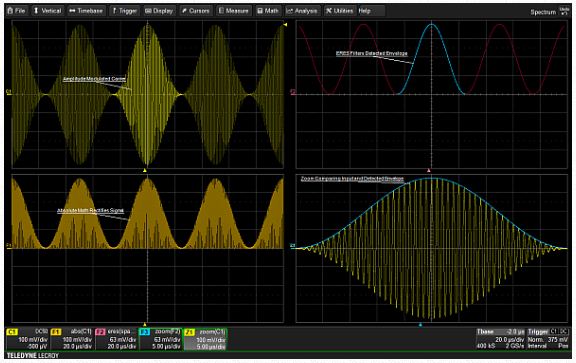Click the pink triangle marker under the upper-right grid
This screenshot has width=576, height=363.
[x=428, y=170]
